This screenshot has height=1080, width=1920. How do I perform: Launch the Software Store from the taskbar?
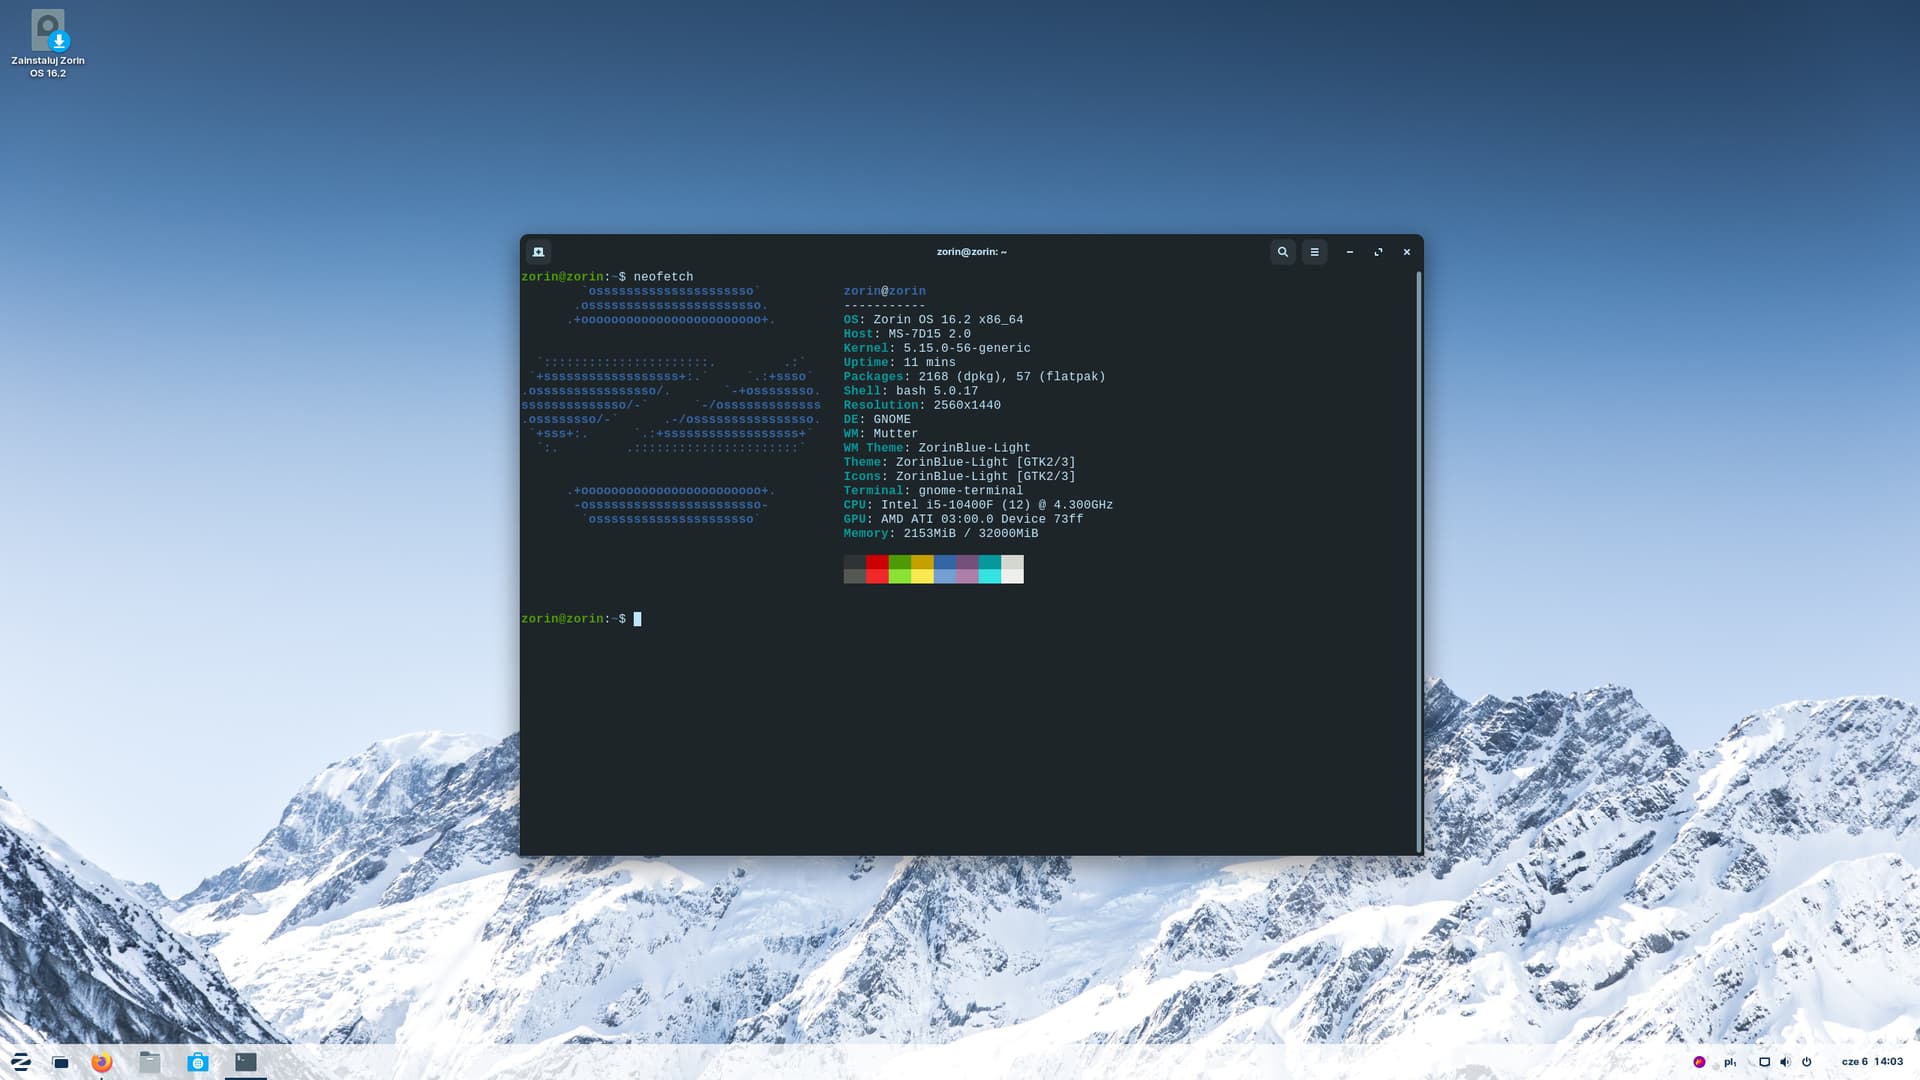(198, 1062)
